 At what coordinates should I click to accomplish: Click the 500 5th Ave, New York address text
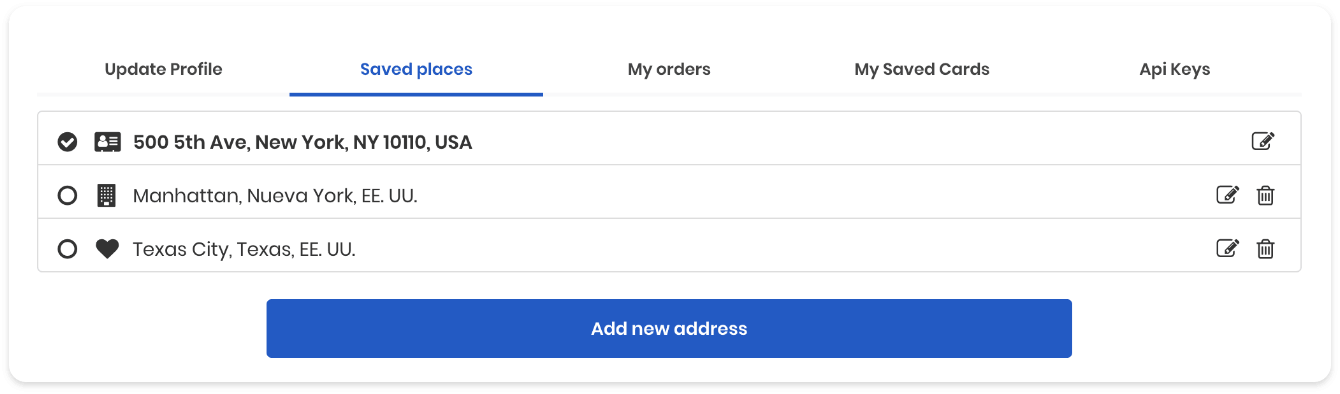coord(302,142)
